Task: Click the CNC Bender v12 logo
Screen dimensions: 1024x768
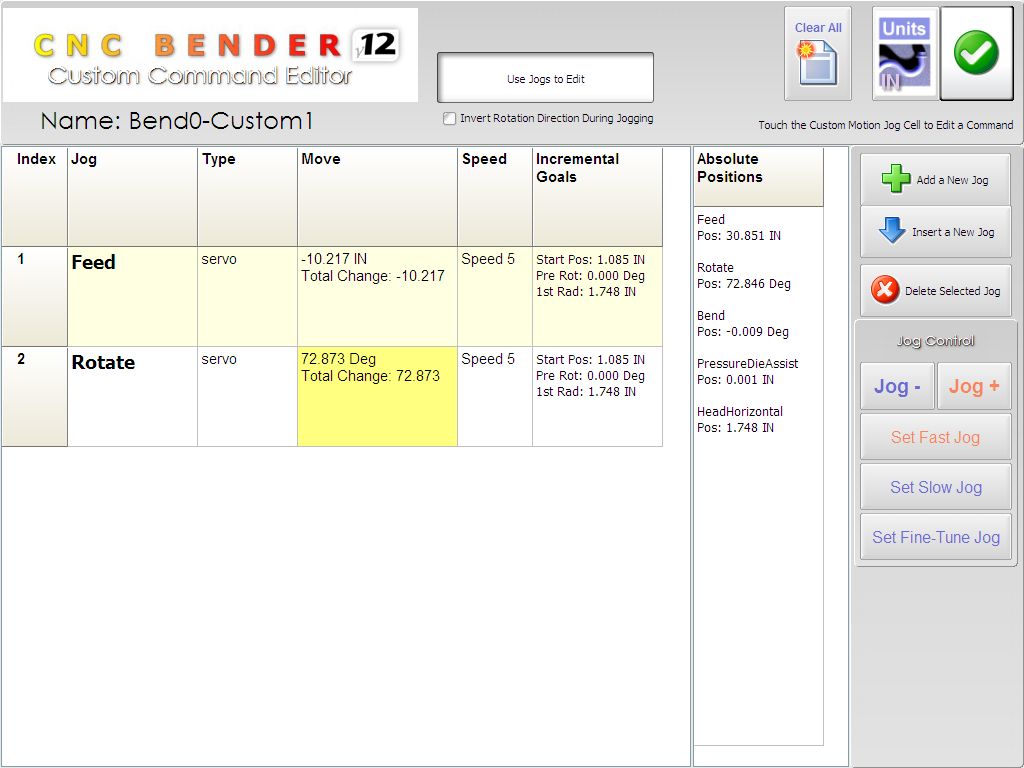Action: pos(210,56)
